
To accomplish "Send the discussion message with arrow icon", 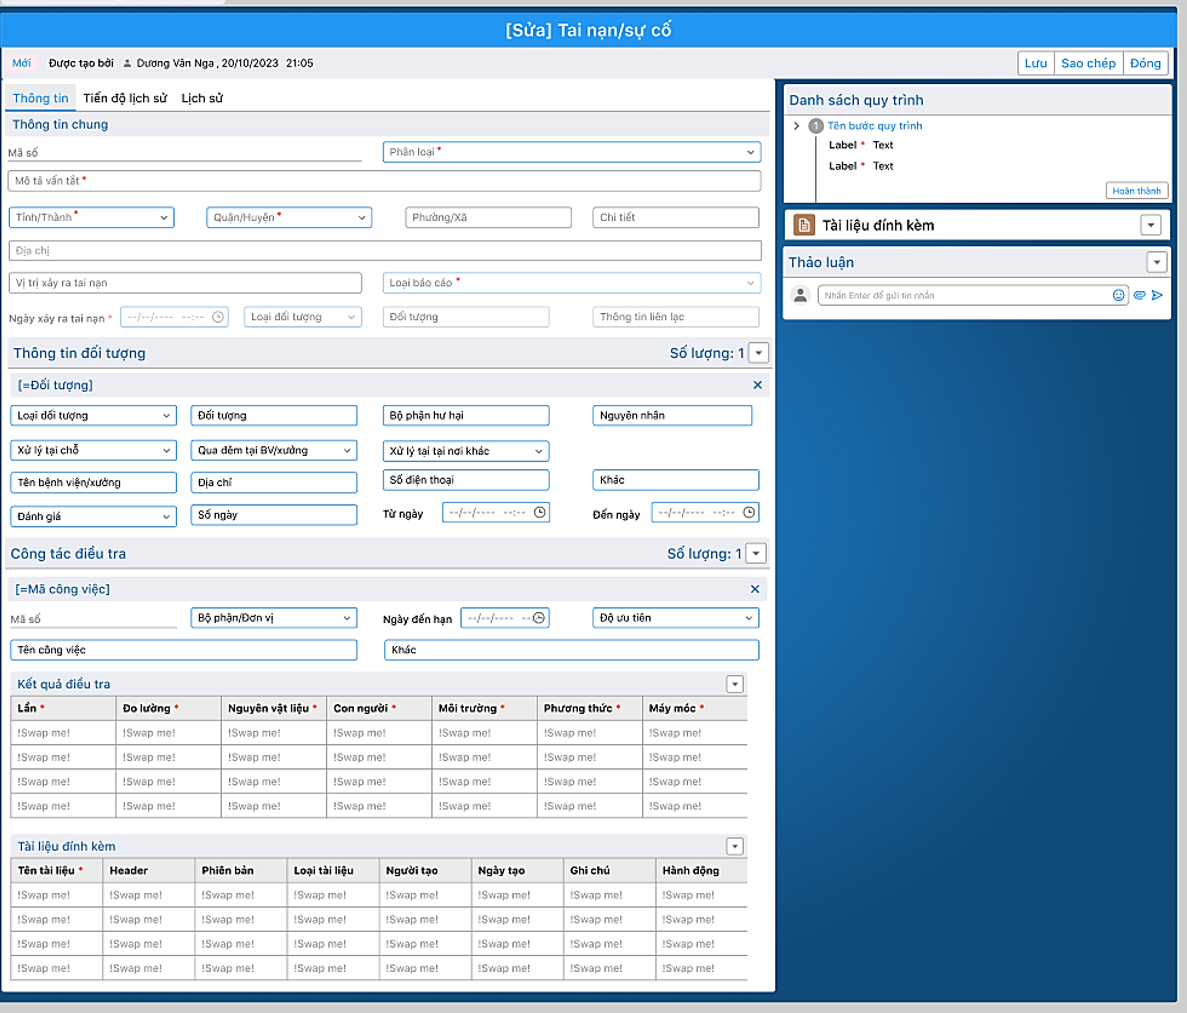I will click(1157, 295).
